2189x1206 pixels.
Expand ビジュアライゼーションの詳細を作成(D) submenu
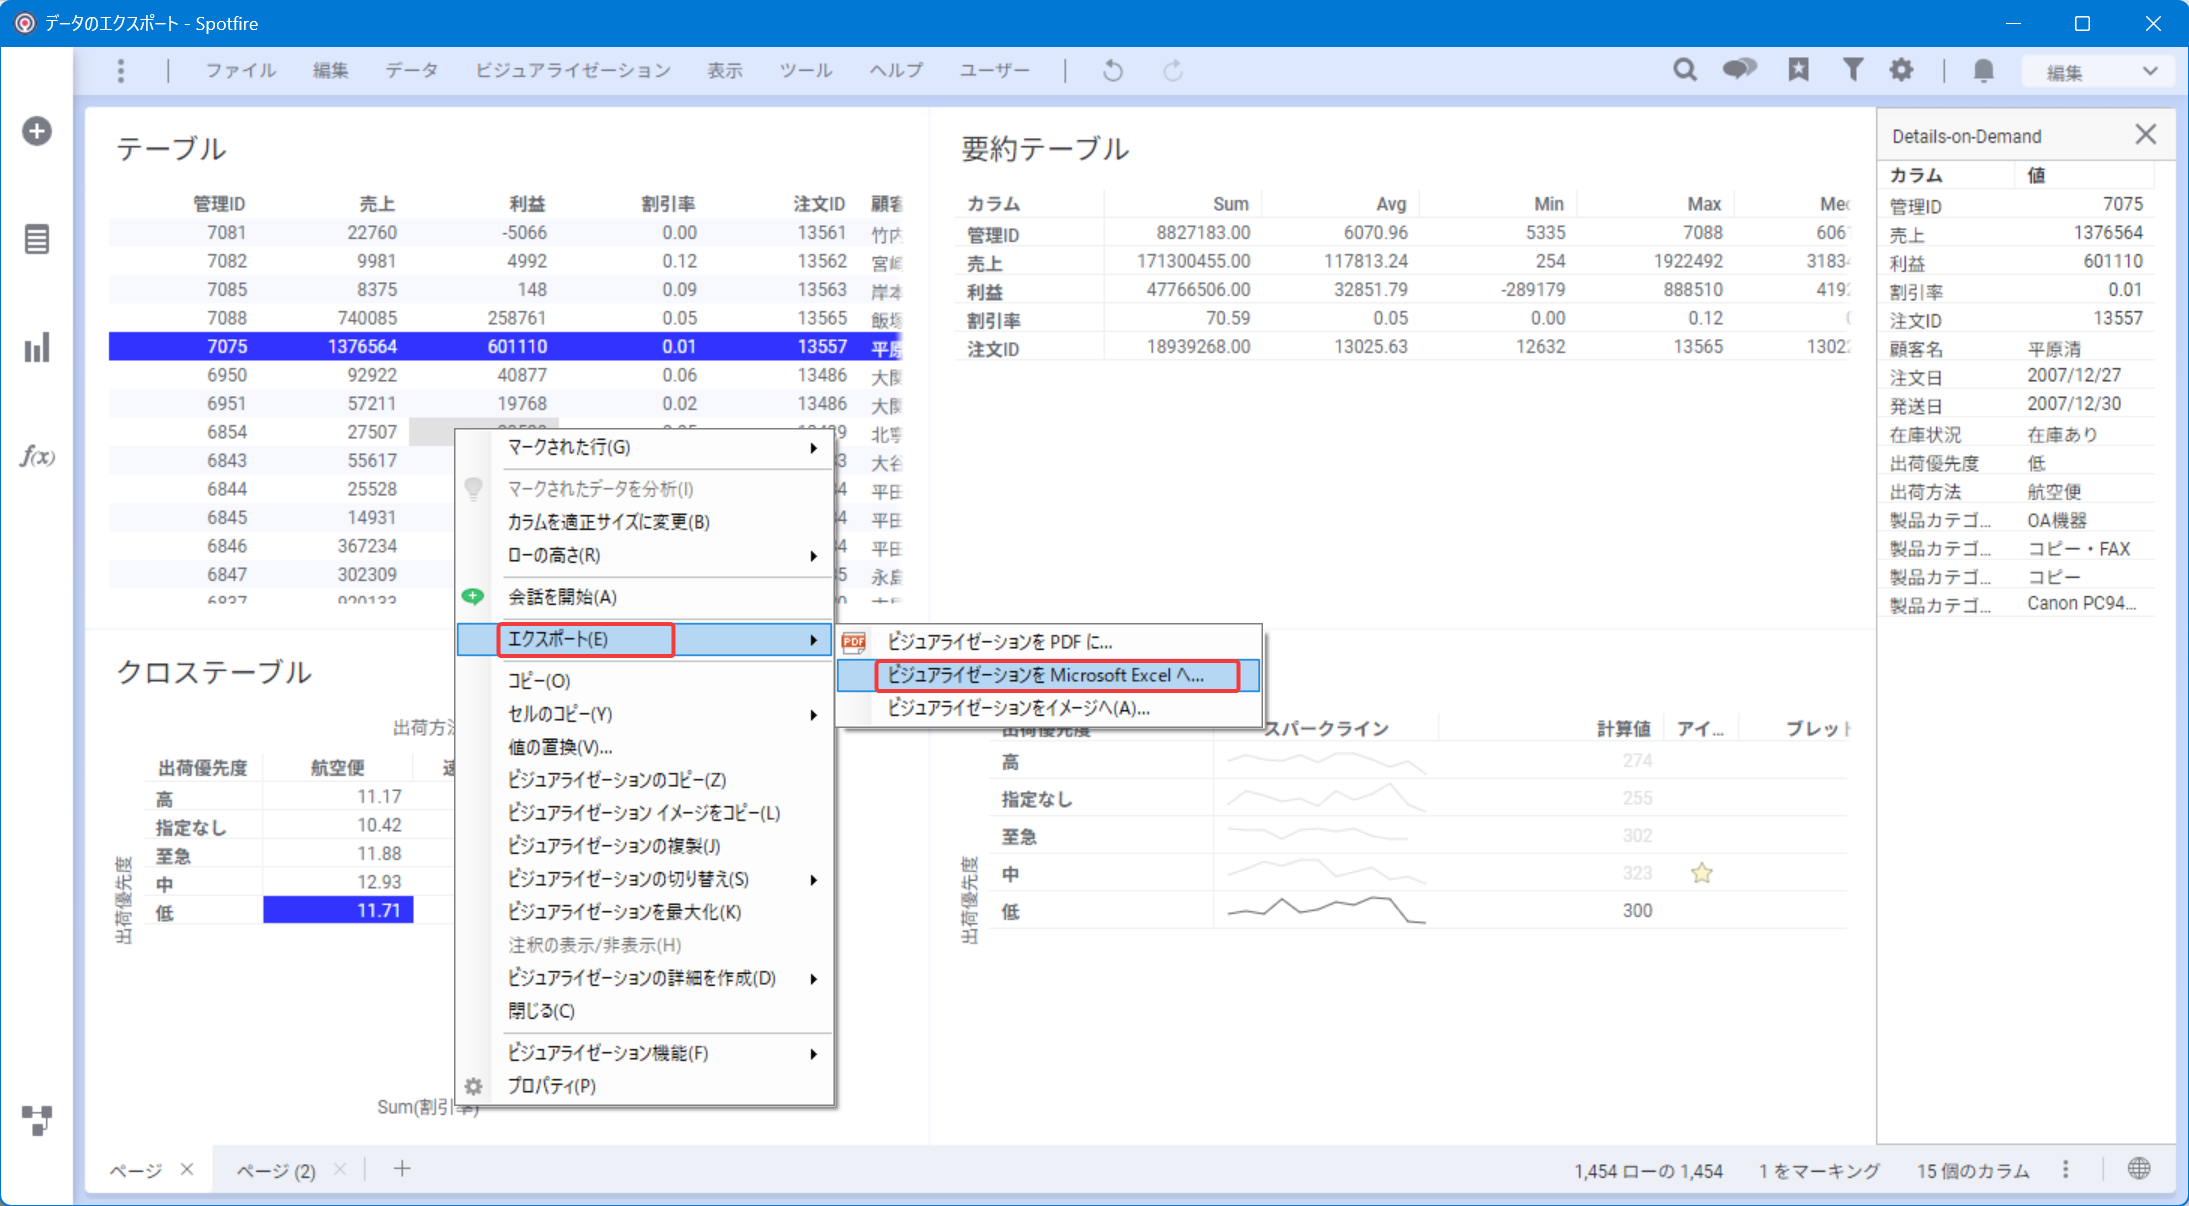click(x=645, y=978)
